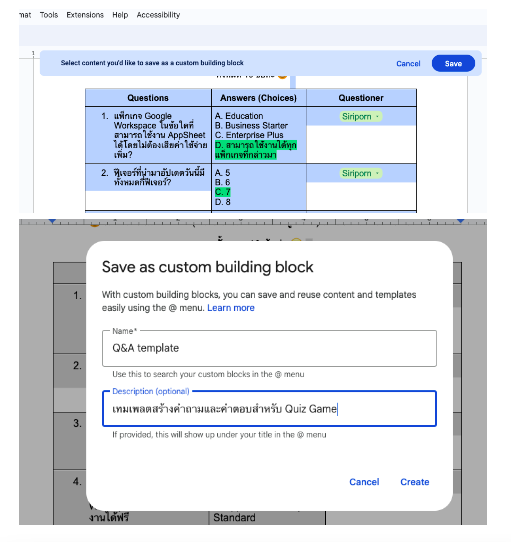Image resolution: width=511 pixels, height=542 pixels.
Task: Click the left indent marker on ruler
Action: point(52,221)
